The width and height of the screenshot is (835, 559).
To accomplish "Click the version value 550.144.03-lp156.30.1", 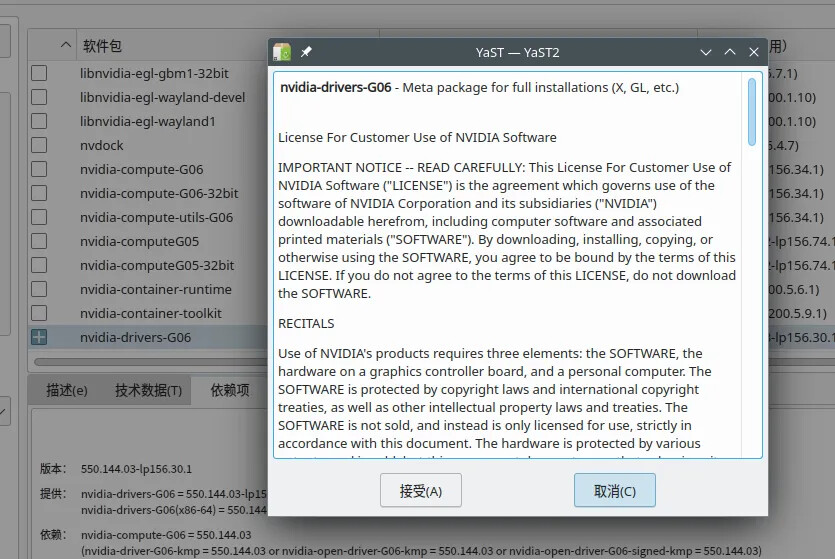I will tap(136, 469).
